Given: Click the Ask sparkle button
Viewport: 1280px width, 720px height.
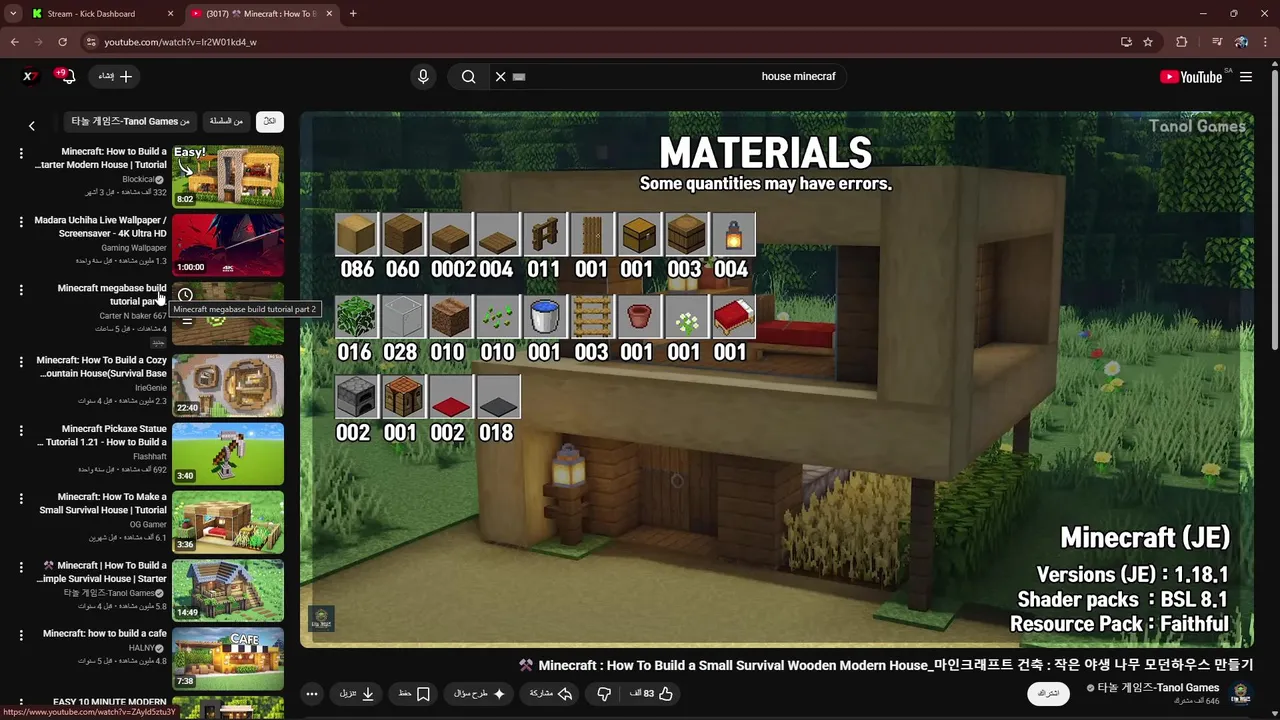Looking at the screenshot, I should click(x=480, y=693).
